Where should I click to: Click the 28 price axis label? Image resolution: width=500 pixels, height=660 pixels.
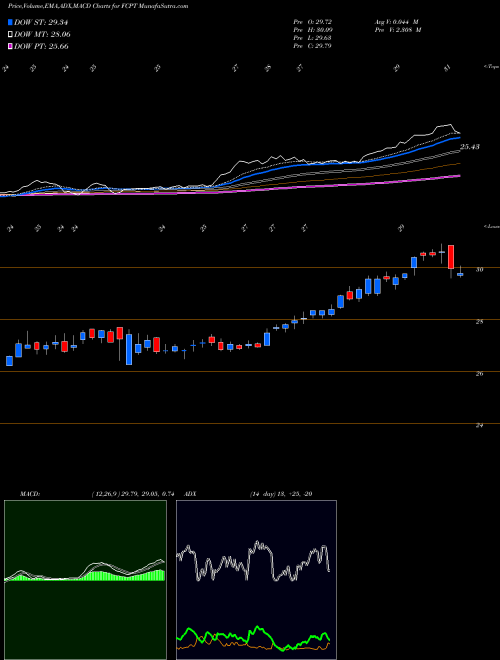pyautogui.click(x=479, y=322)
